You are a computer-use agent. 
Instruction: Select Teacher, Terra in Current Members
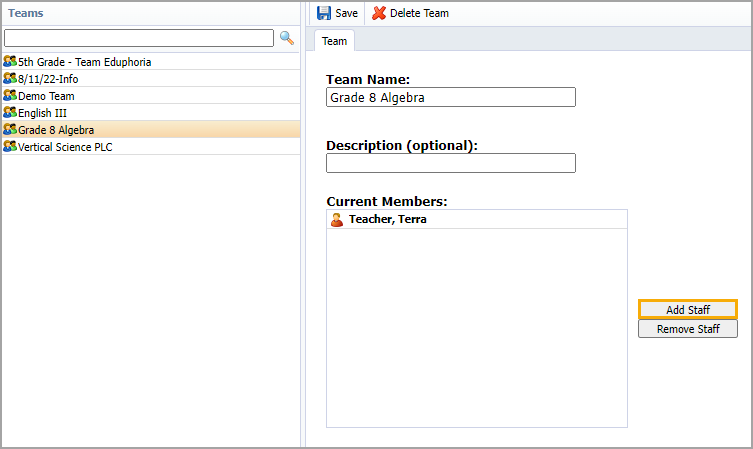[x=387, y=220]
